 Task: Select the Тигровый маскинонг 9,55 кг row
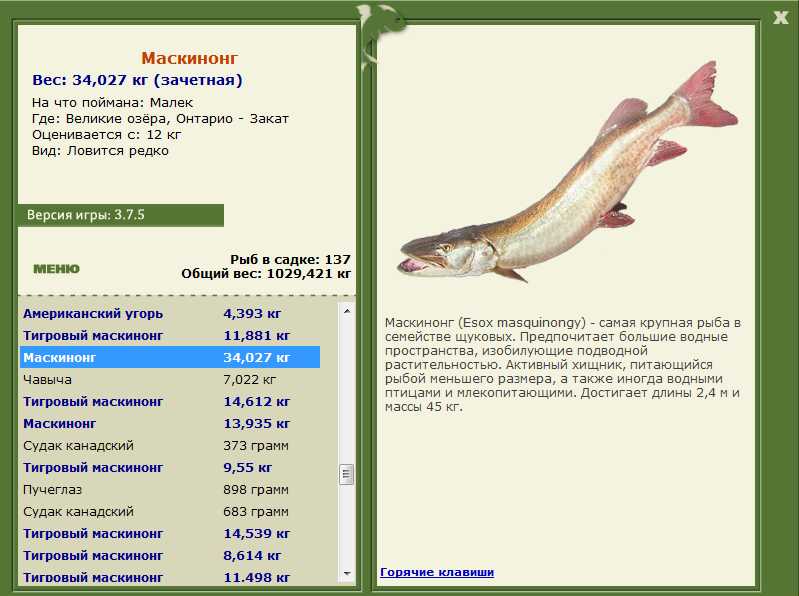pyautogui.click(x=170, y=468)
